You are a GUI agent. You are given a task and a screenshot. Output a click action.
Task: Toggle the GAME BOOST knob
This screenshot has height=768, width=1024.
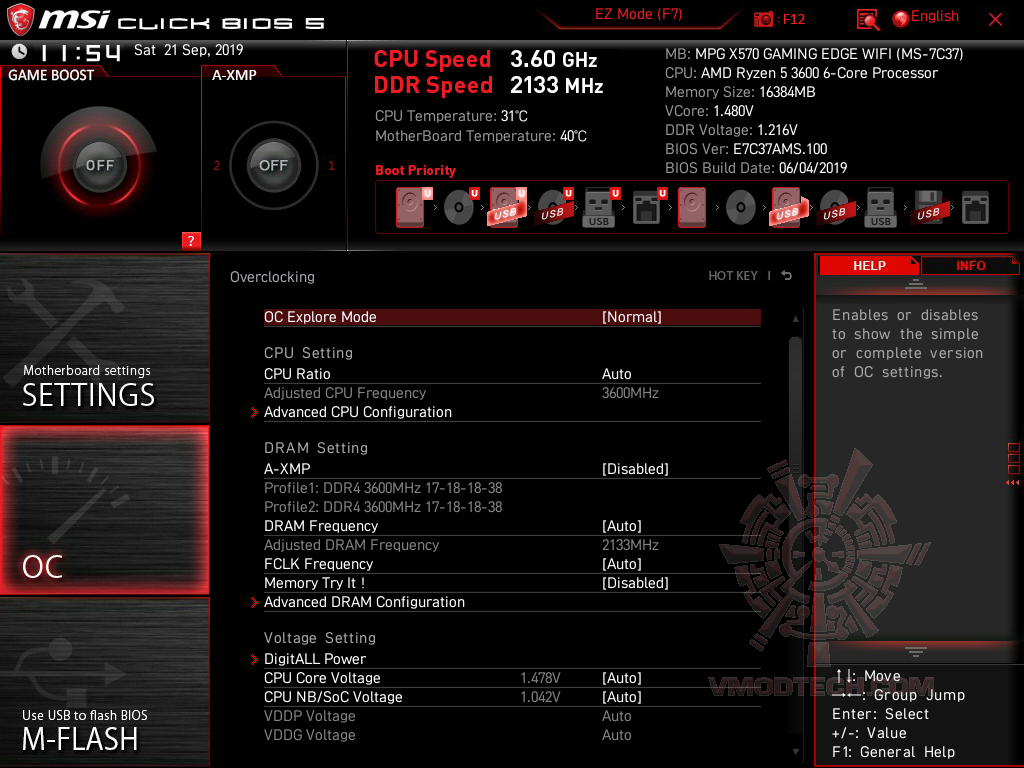99,165
